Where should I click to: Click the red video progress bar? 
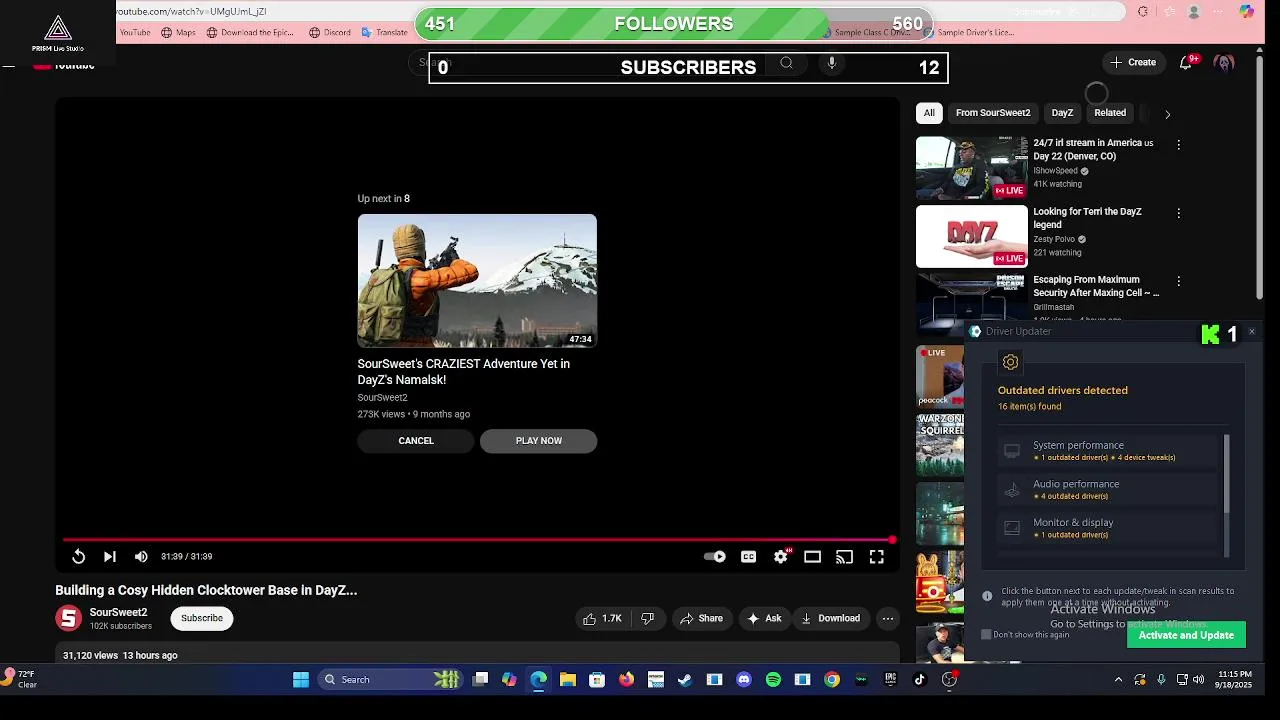[x=477, y=540]
